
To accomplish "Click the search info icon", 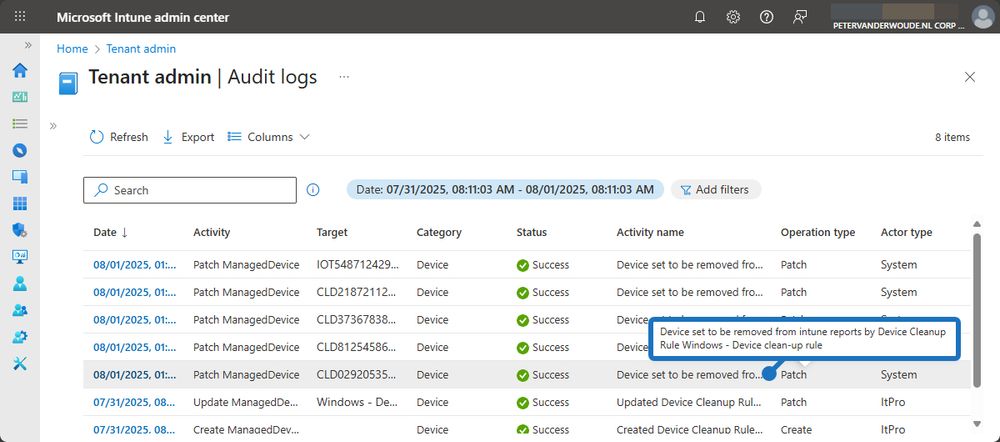I will (x=312, y=189).
